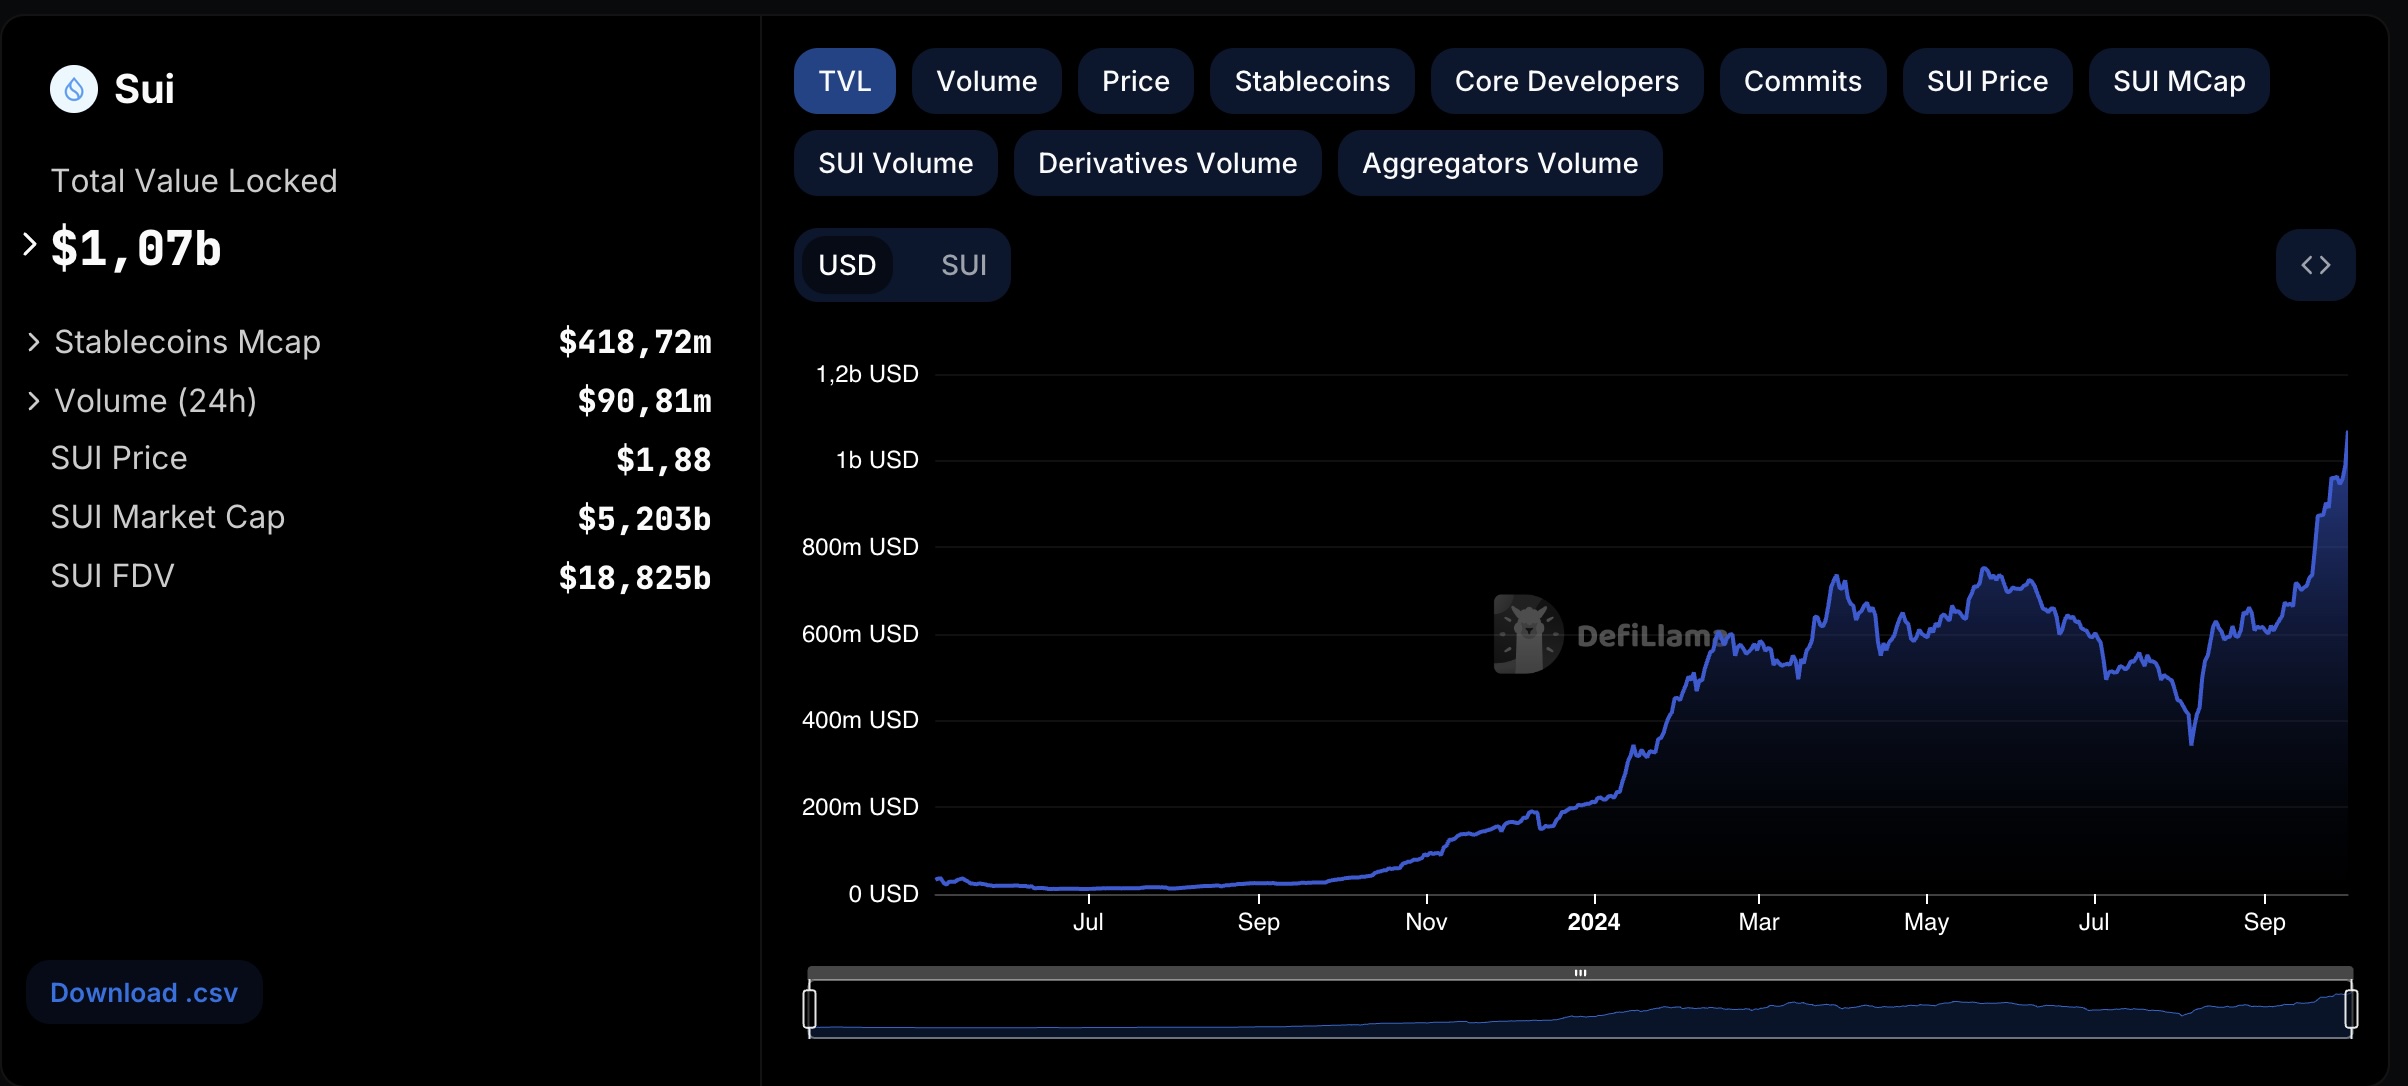Image resolution: width=2408 pixels, height=1086 pixels.
Task: Expand the Volume (24h) row
Action: click(x=34, y=401)
